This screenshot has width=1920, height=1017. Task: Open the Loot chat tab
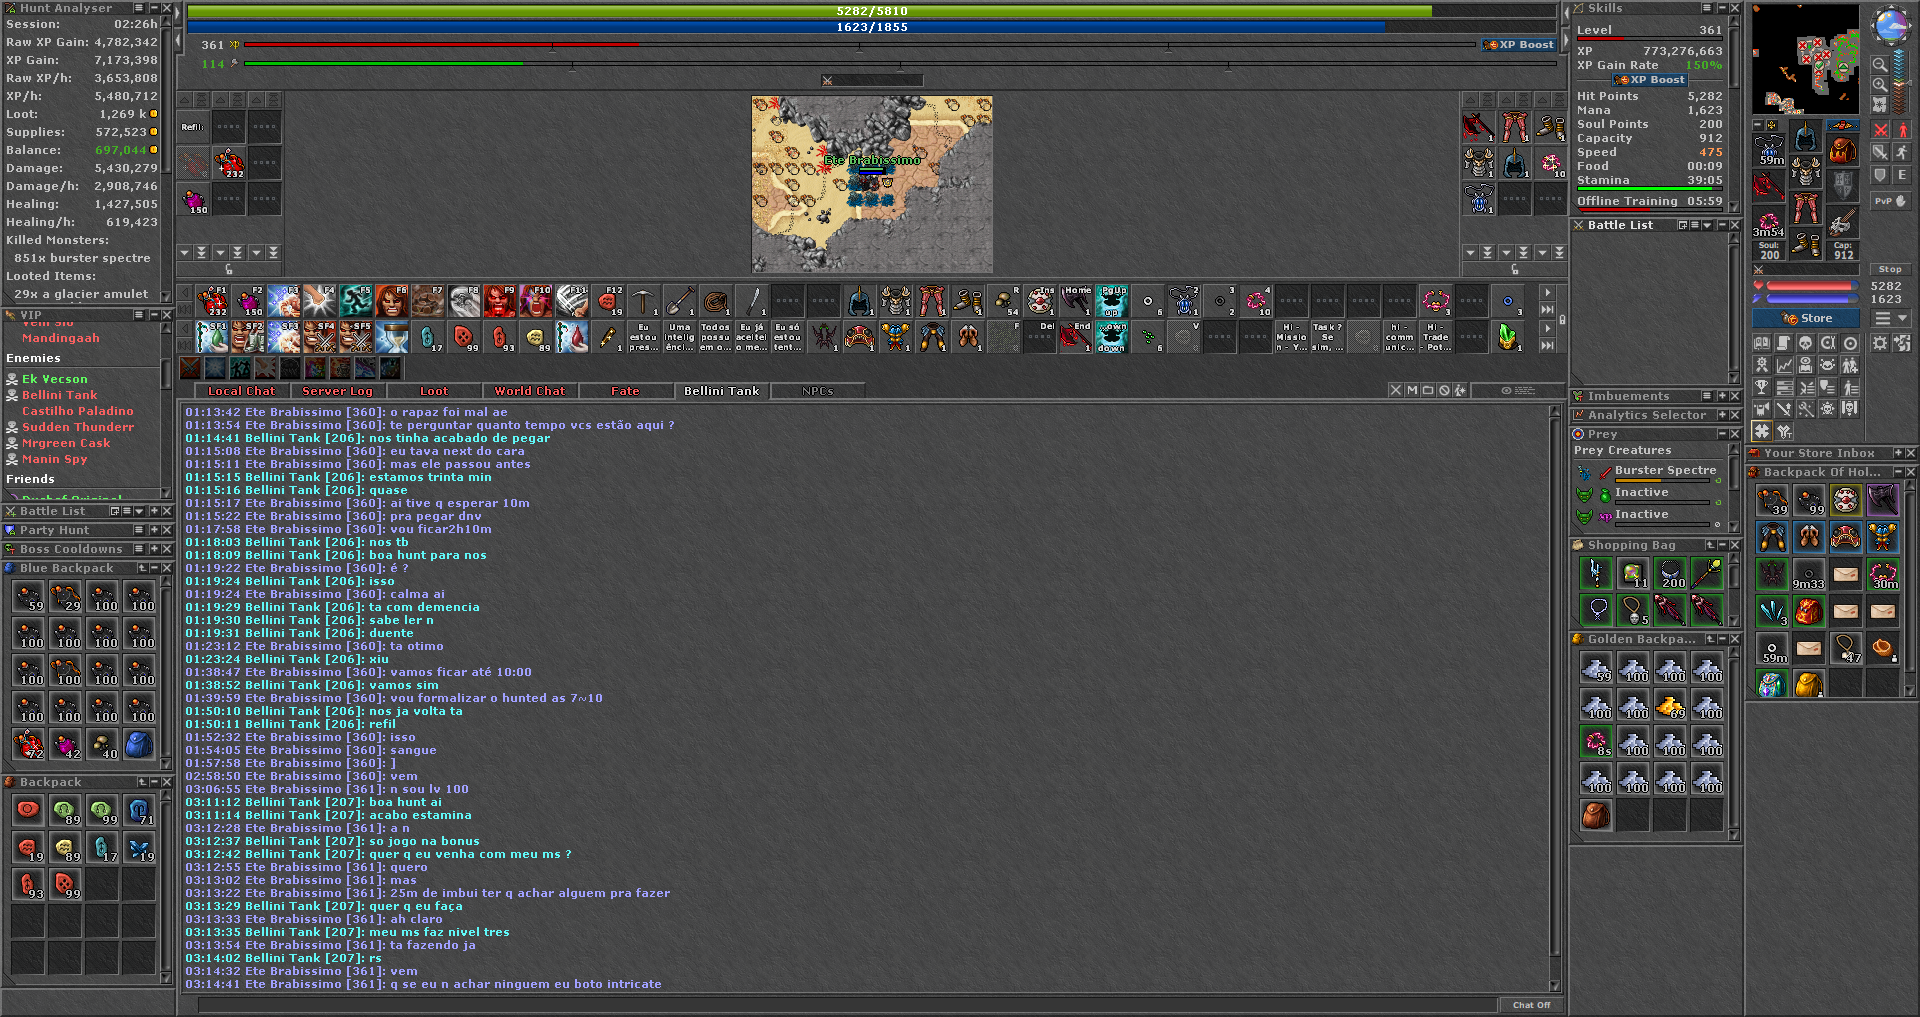pos(434,391)
